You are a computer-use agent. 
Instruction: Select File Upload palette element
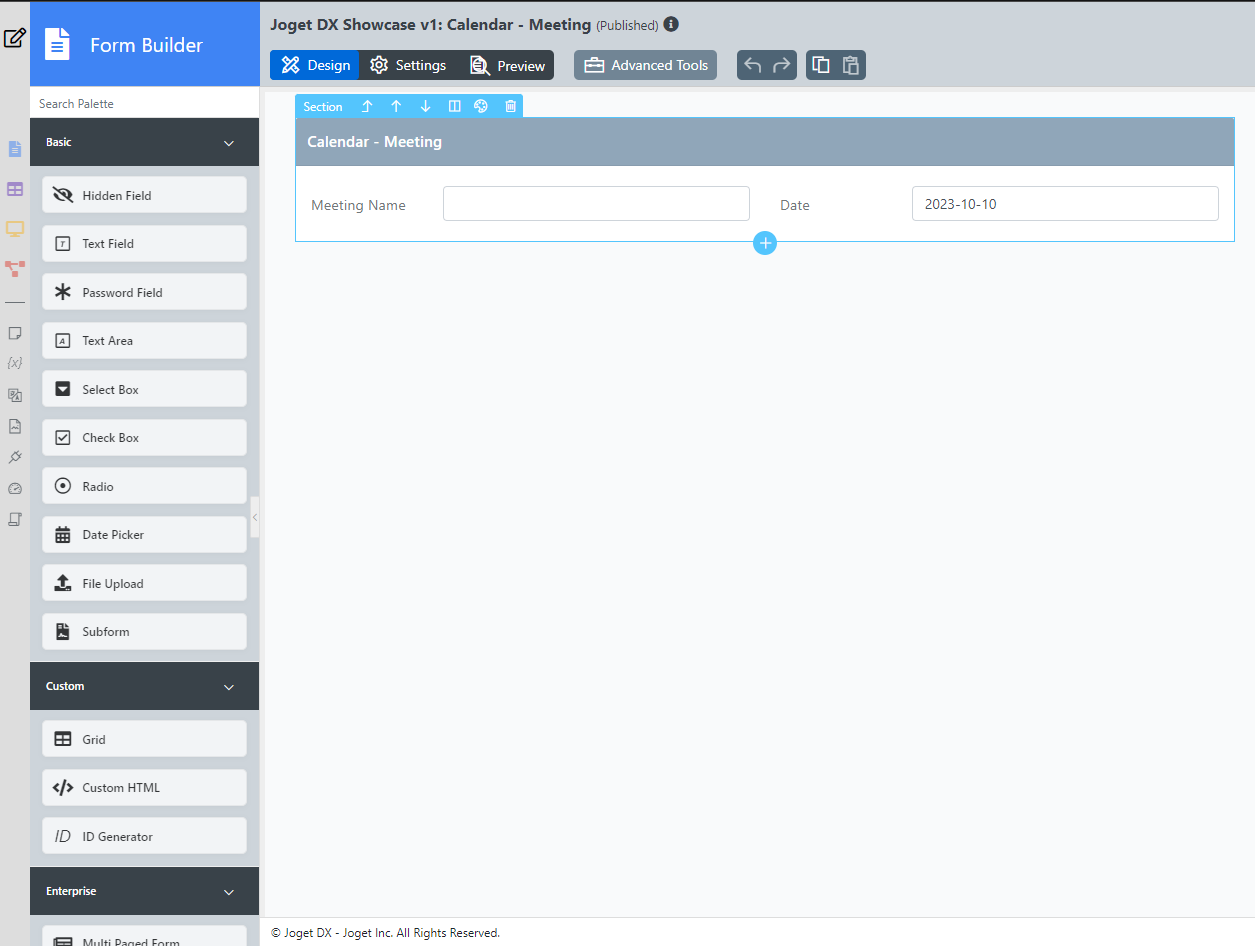[x=144, y=583]
